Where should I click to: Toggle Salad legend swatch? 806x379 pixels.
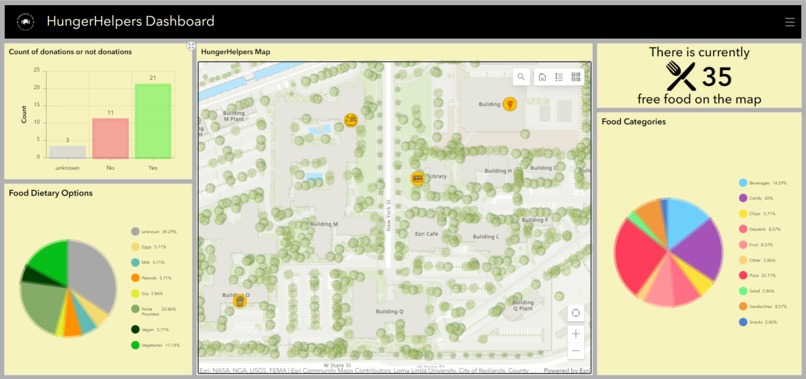point(743,291)
